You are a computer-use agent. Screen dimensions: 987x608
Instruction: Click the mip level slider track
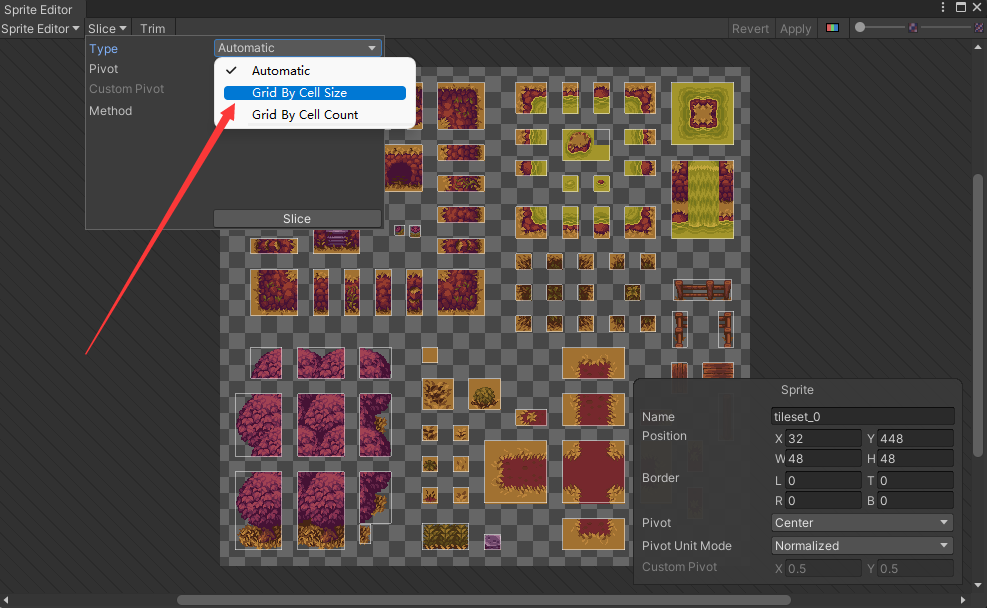click(945, 27)
